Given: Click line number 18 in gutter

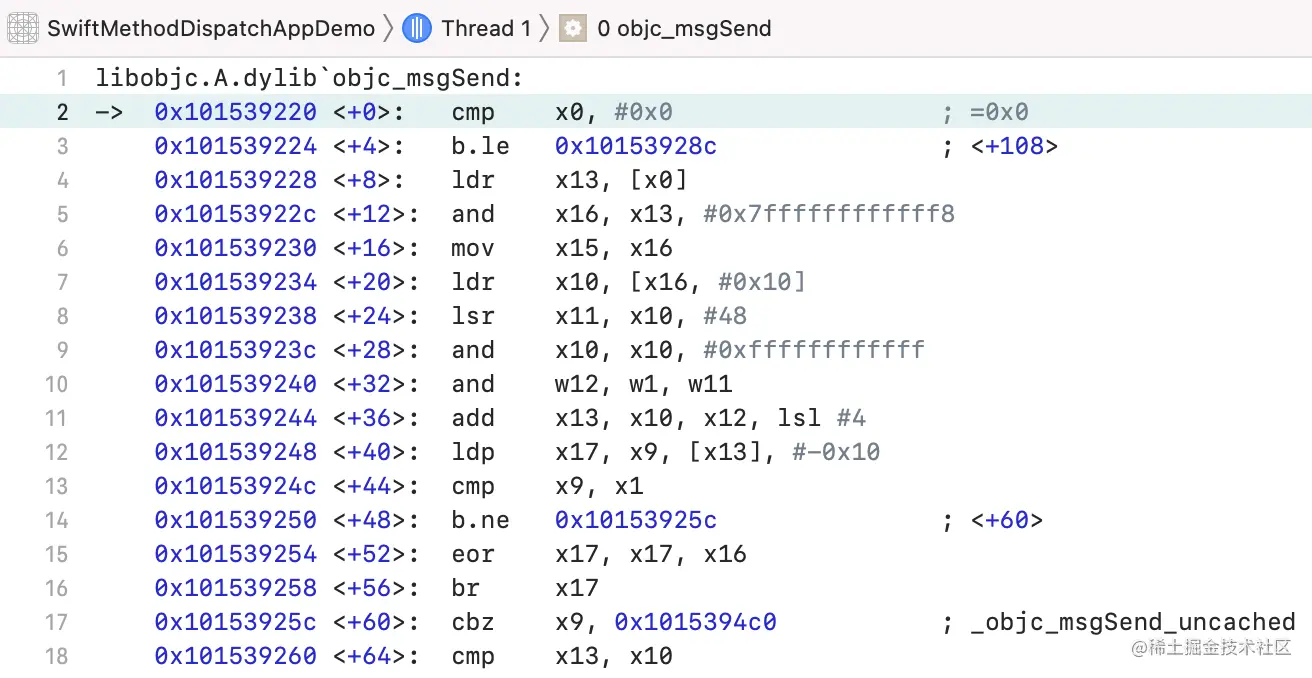Looking at the screenshot, I should 56,656.
